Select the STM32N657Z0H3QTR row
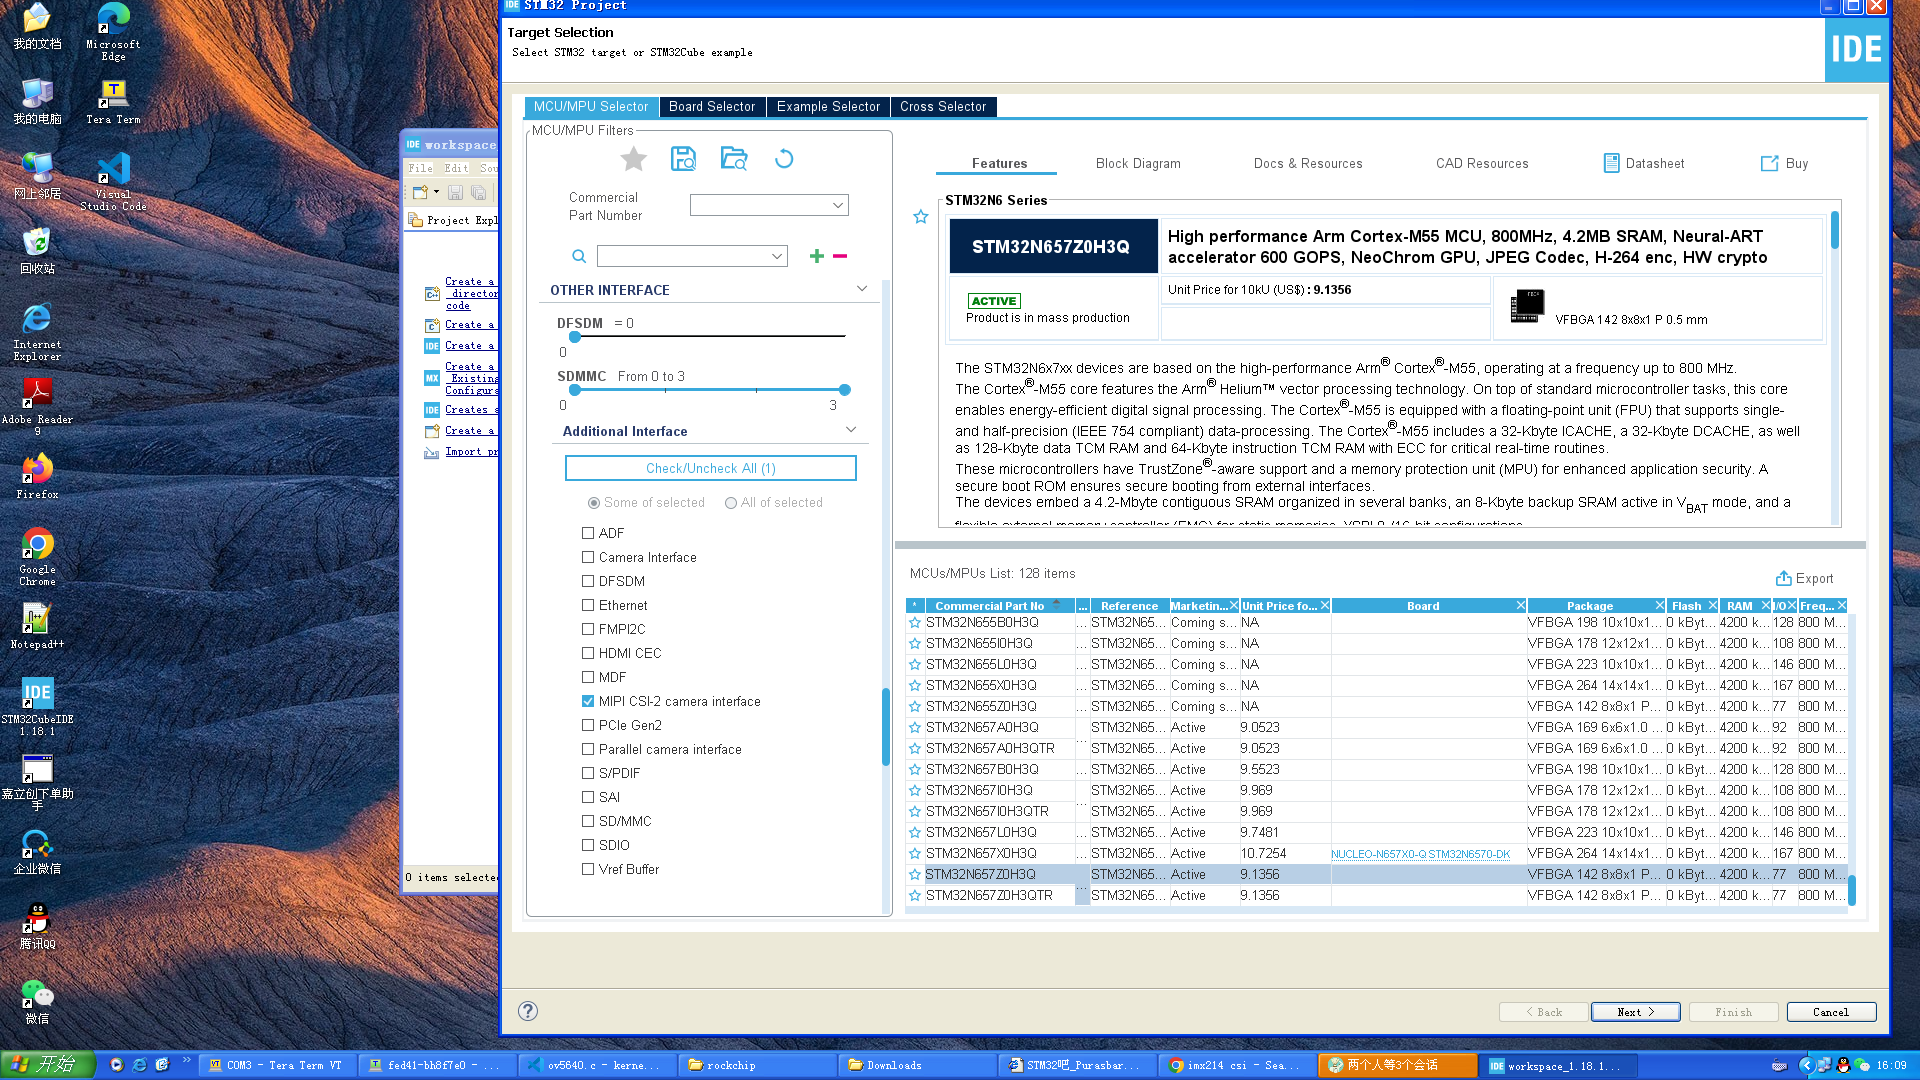The height and width of the screenshot is (1080, 1920). (x=1376, y=895)
